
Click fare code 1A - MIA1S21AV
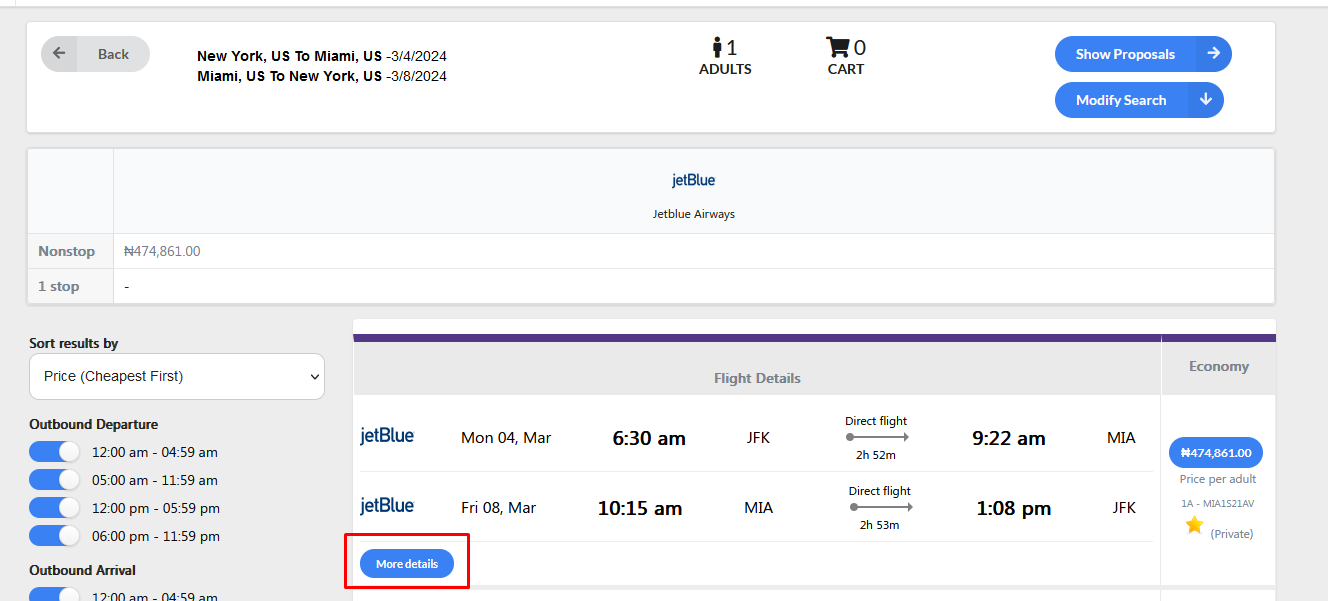point(1217,504)
